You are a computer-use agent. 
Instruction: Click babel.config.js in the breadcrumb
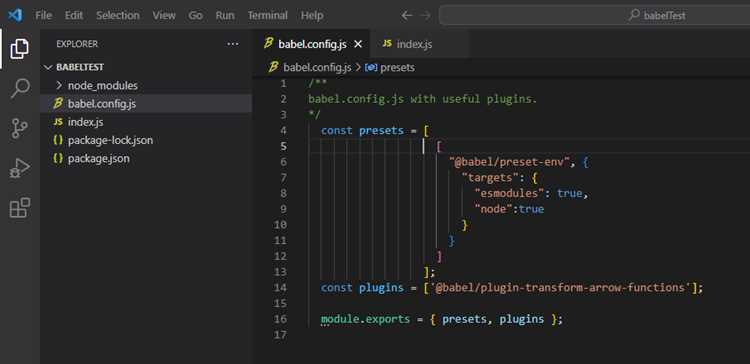(x=317, y=67)
